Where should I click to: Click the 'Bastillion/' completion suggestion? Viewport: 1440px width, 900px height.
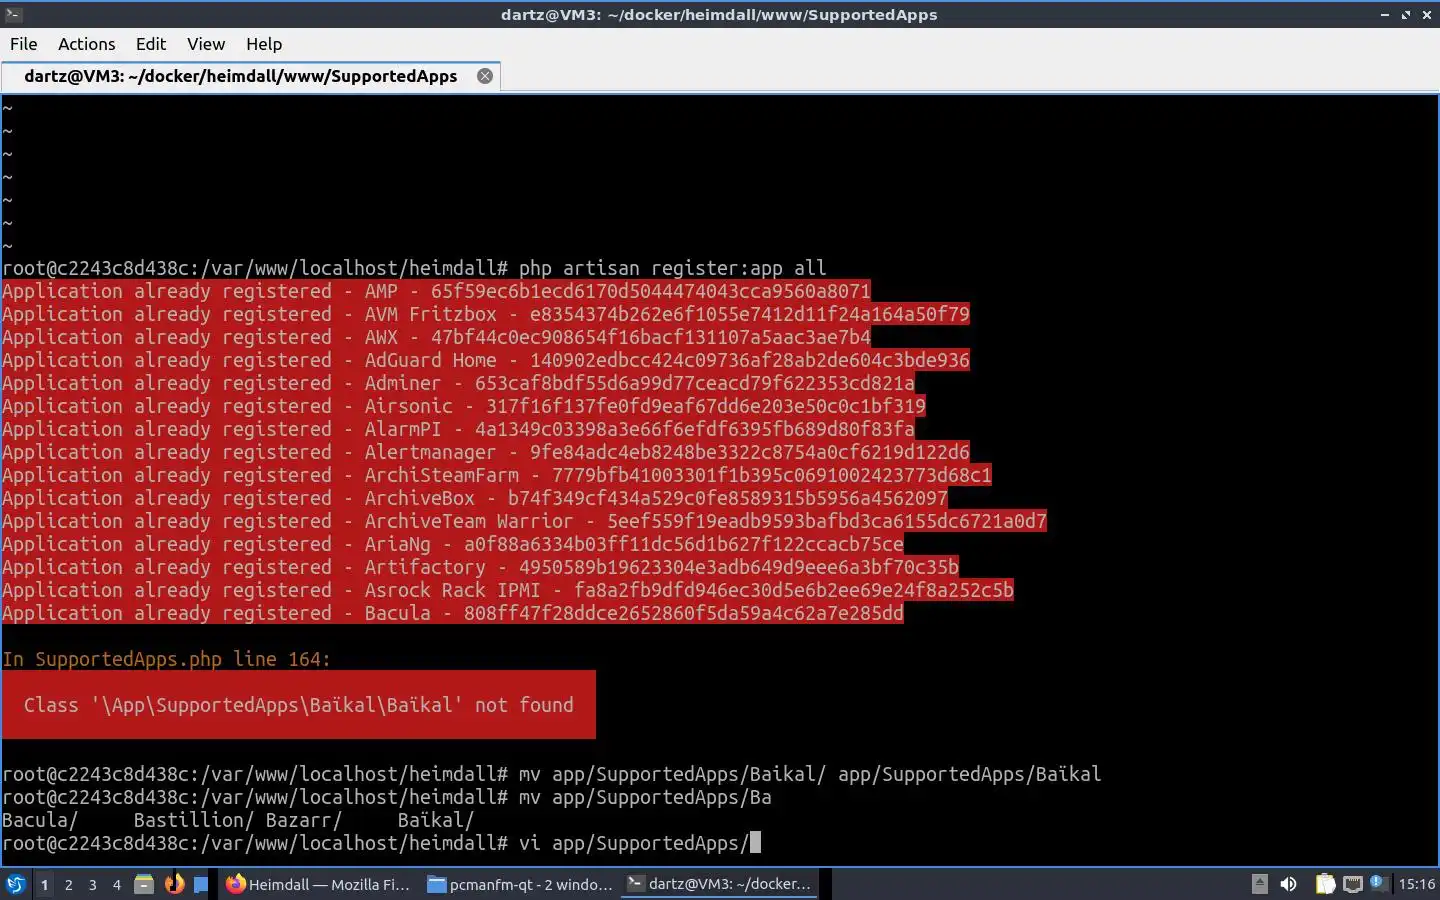pyautogui.click(x=194, y=820)
